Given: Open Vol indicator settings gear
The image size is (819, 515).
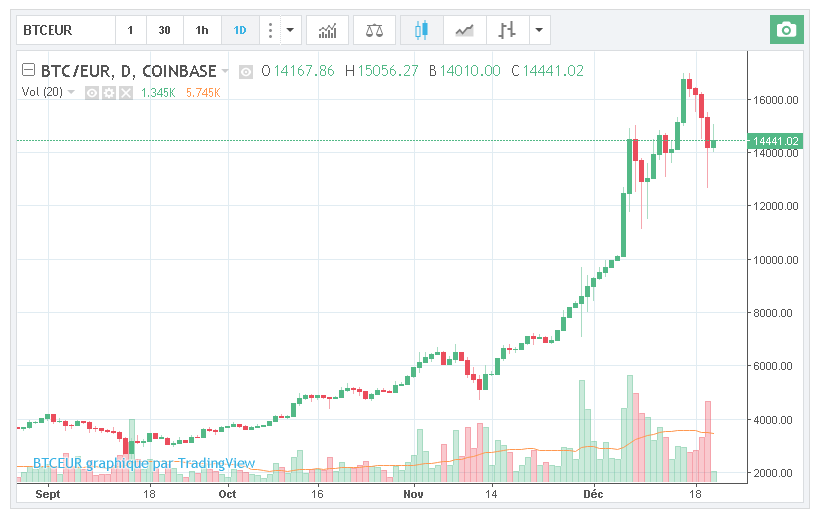Looking at the screenshot, I should 108,92.
